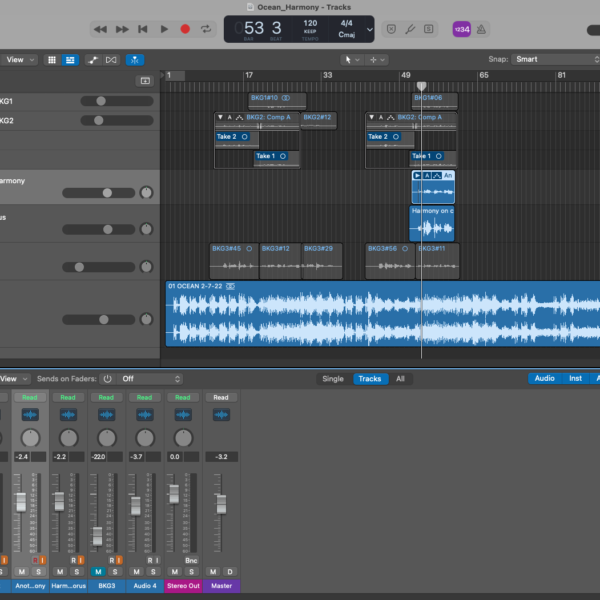This screenshot has height=600, width=600.
Task: Click waveform icon on Harm...orus strip
Action: [68, 415]
